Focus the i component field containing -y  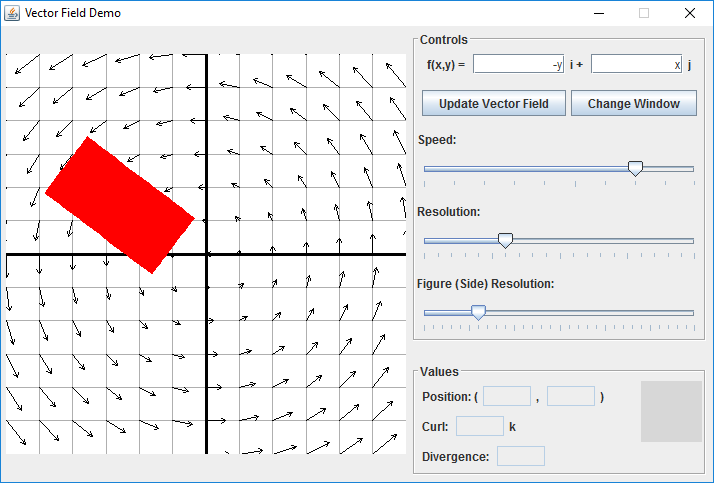(519, 64)
